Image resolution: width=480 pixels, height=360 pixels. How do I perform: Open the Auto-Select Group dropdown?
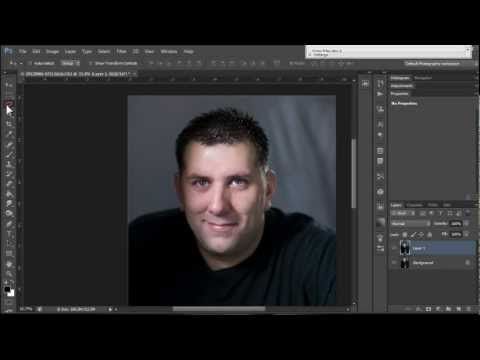(70, 63)
